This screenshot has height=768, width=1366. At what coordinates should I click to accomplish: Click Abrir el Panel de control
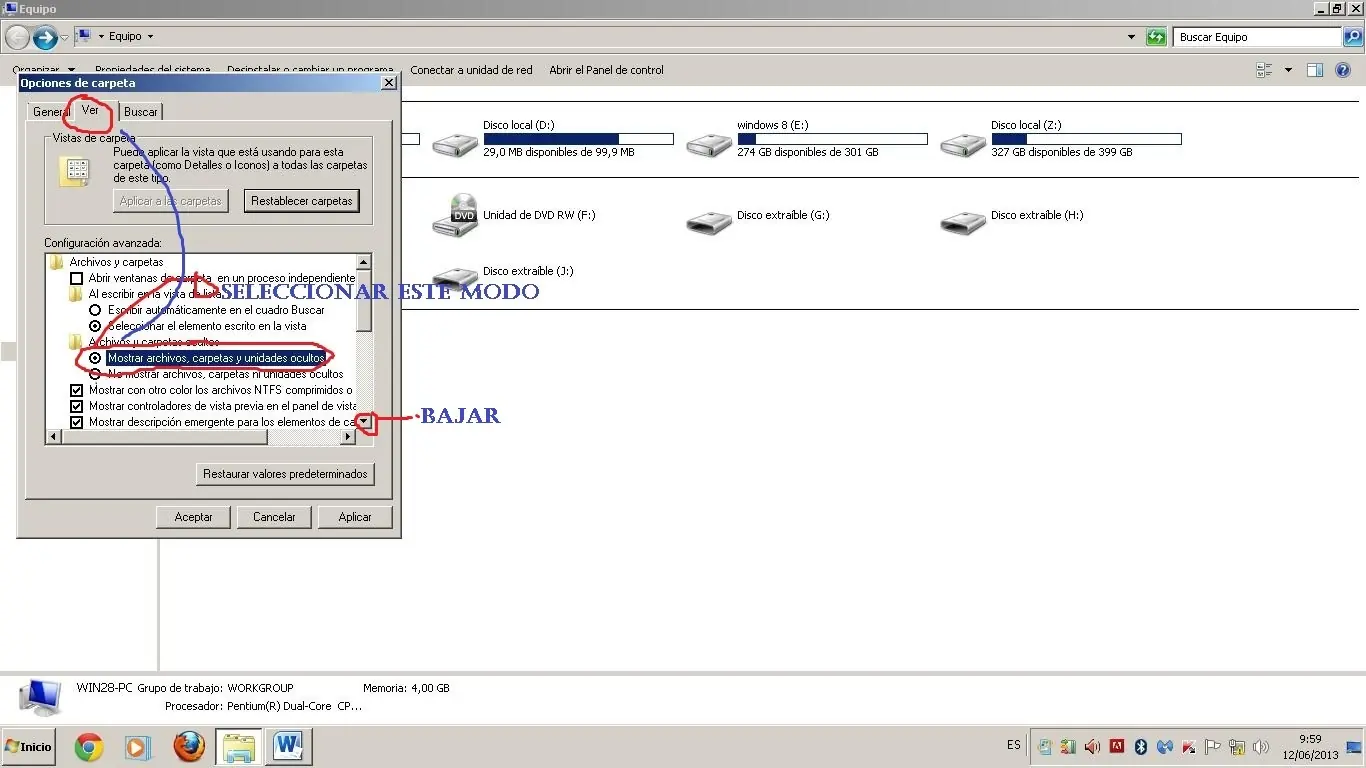pyautogui.click(x=606, y=70)
